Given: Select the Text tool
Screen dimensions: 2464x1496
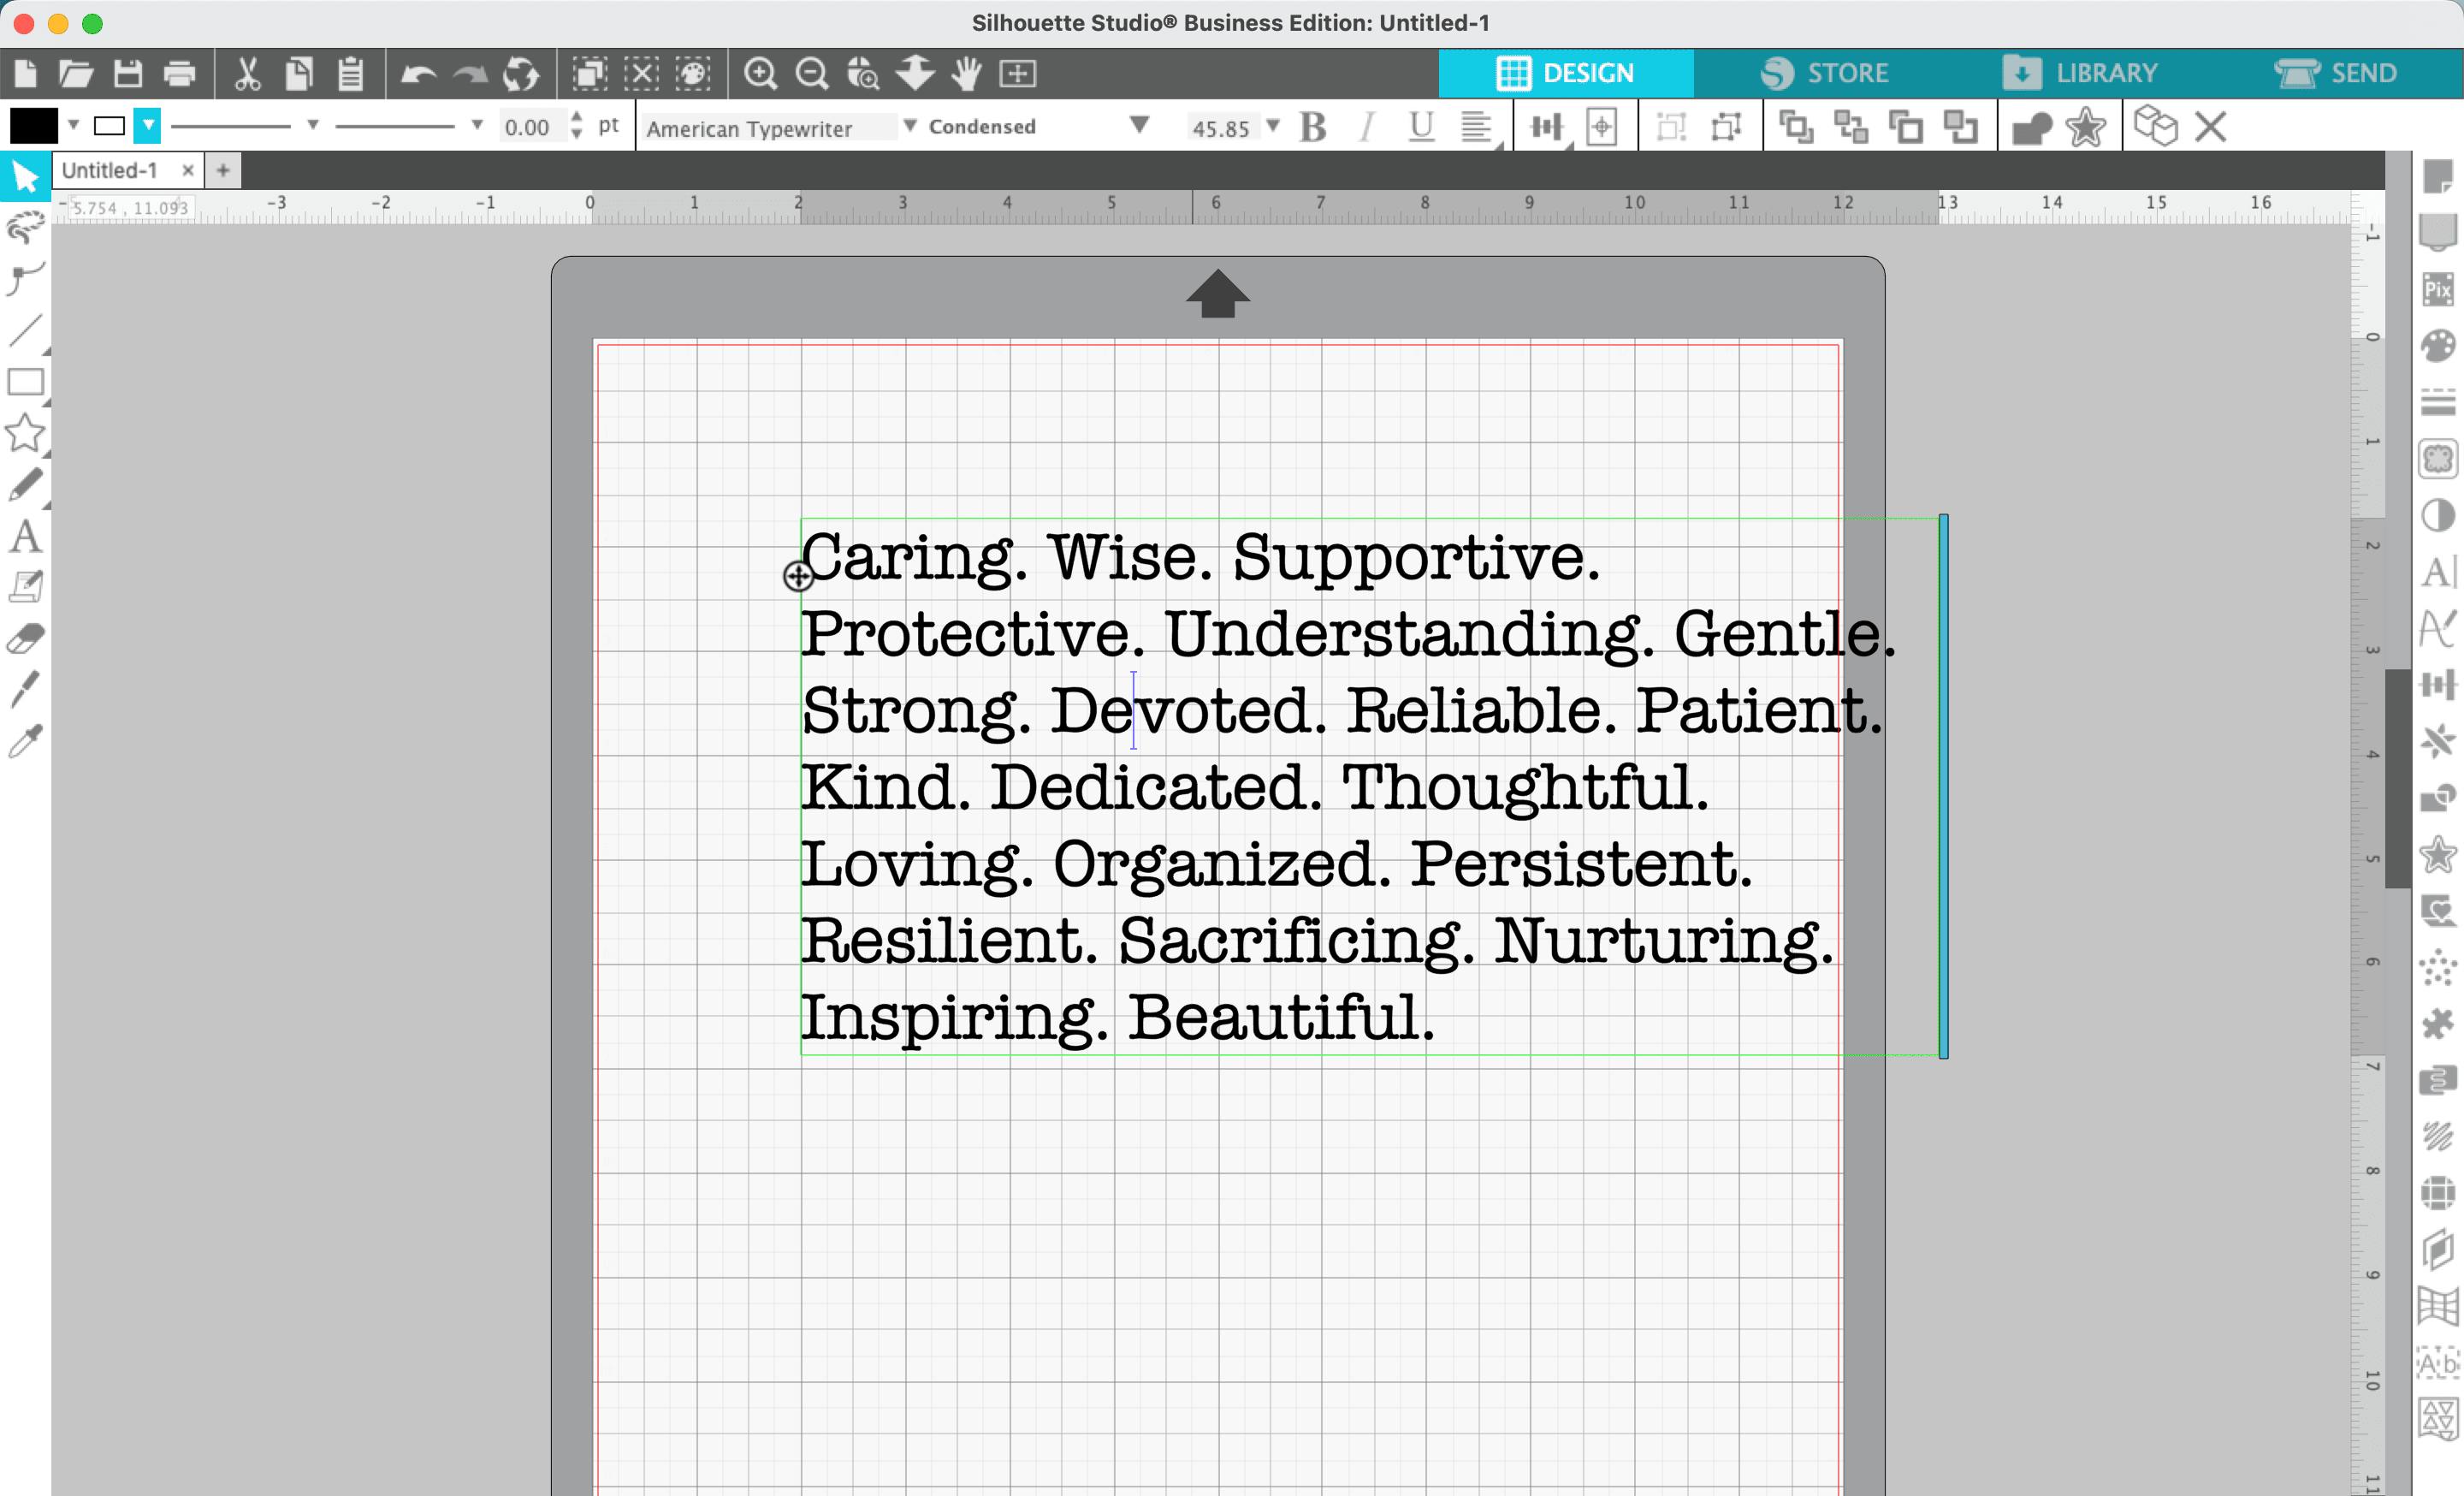Looking at the screenshot, I should point(25,538).
